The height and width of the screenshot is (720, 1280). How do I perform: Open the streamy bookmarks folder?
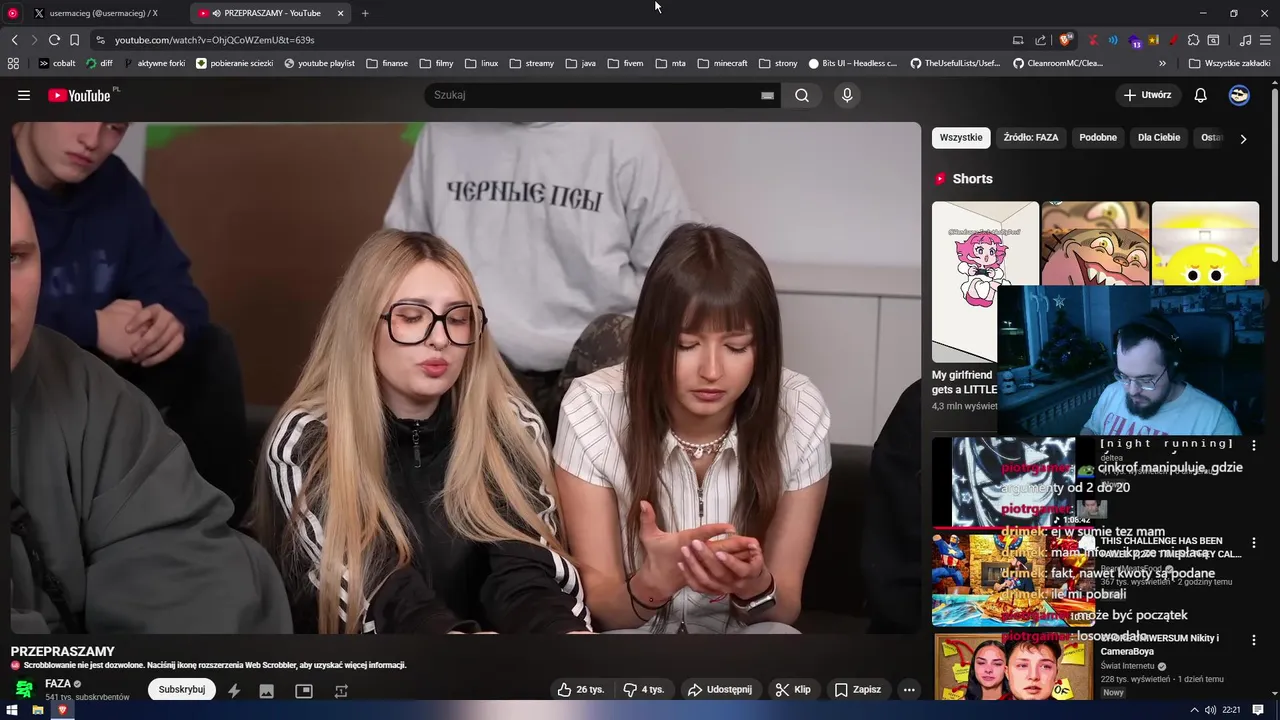coord(531,63)
